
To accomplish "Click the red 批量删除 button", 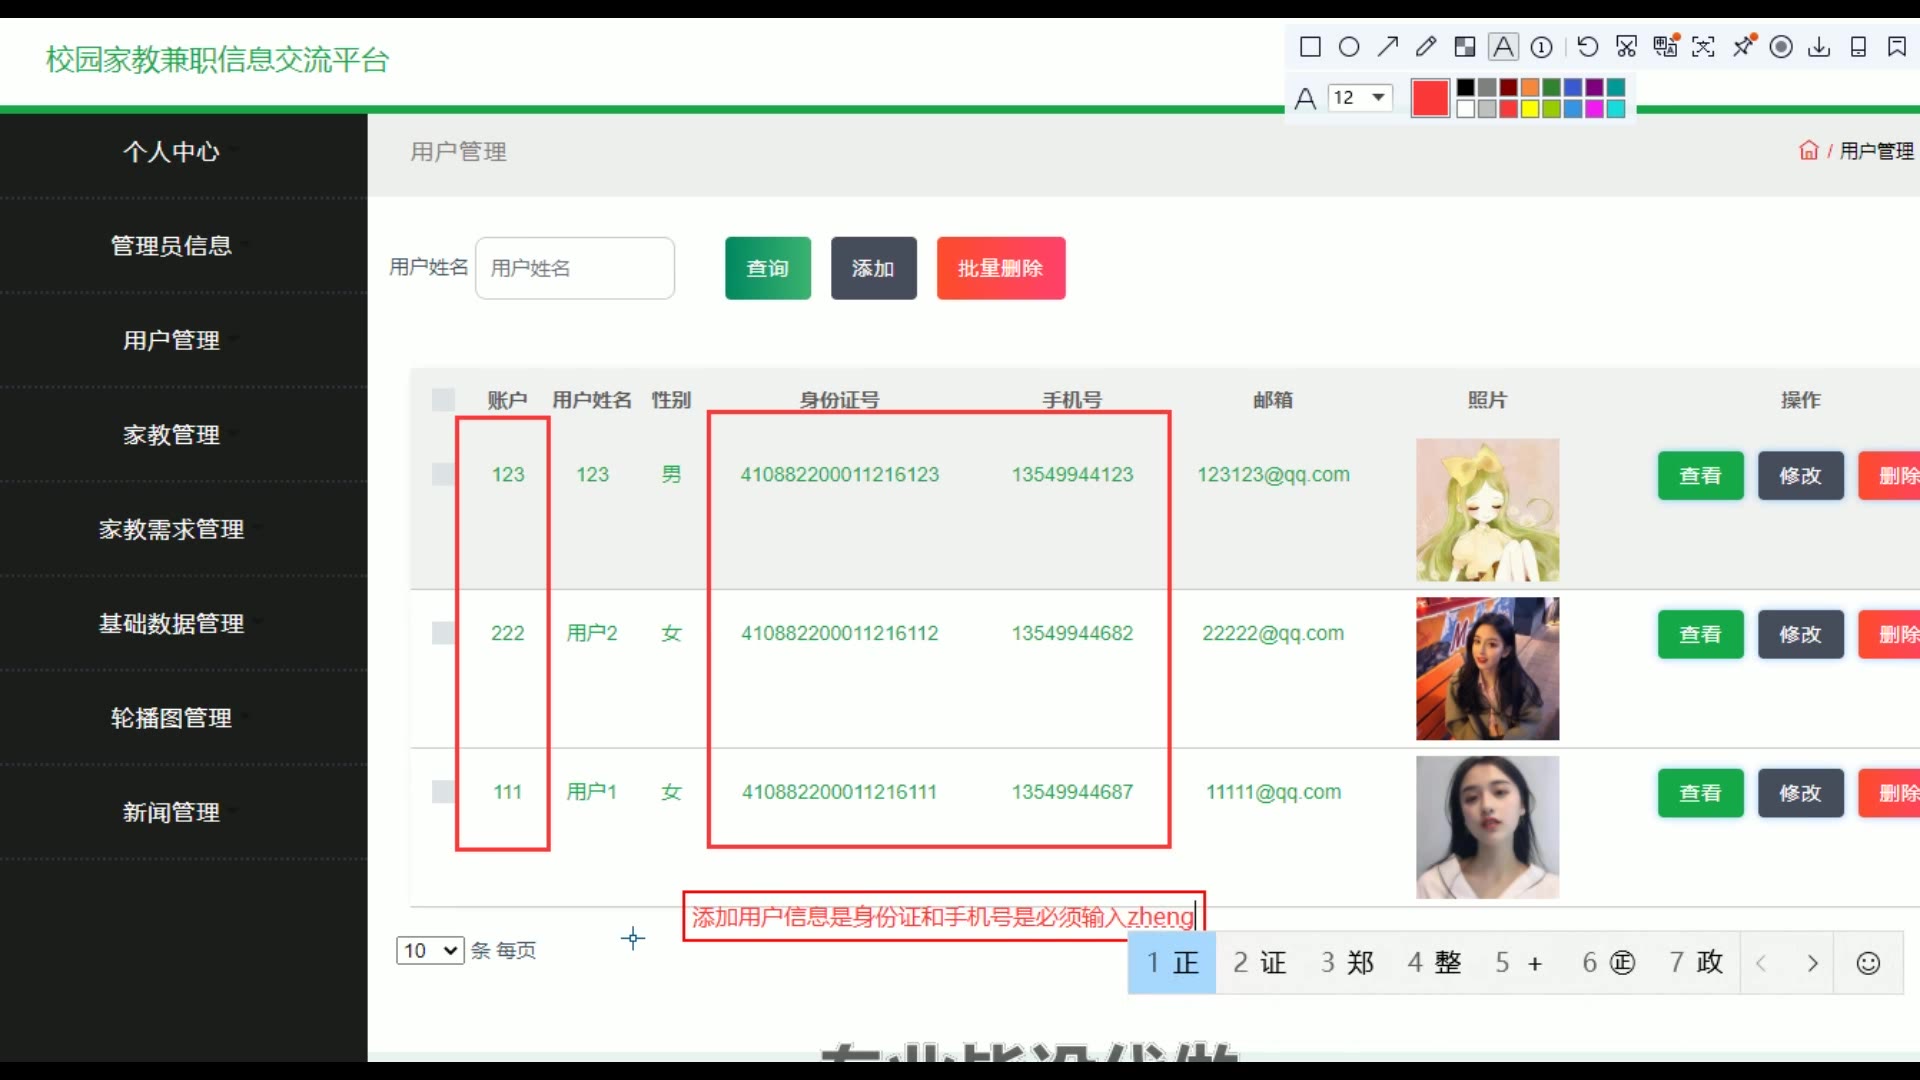I will (1000, 268).
